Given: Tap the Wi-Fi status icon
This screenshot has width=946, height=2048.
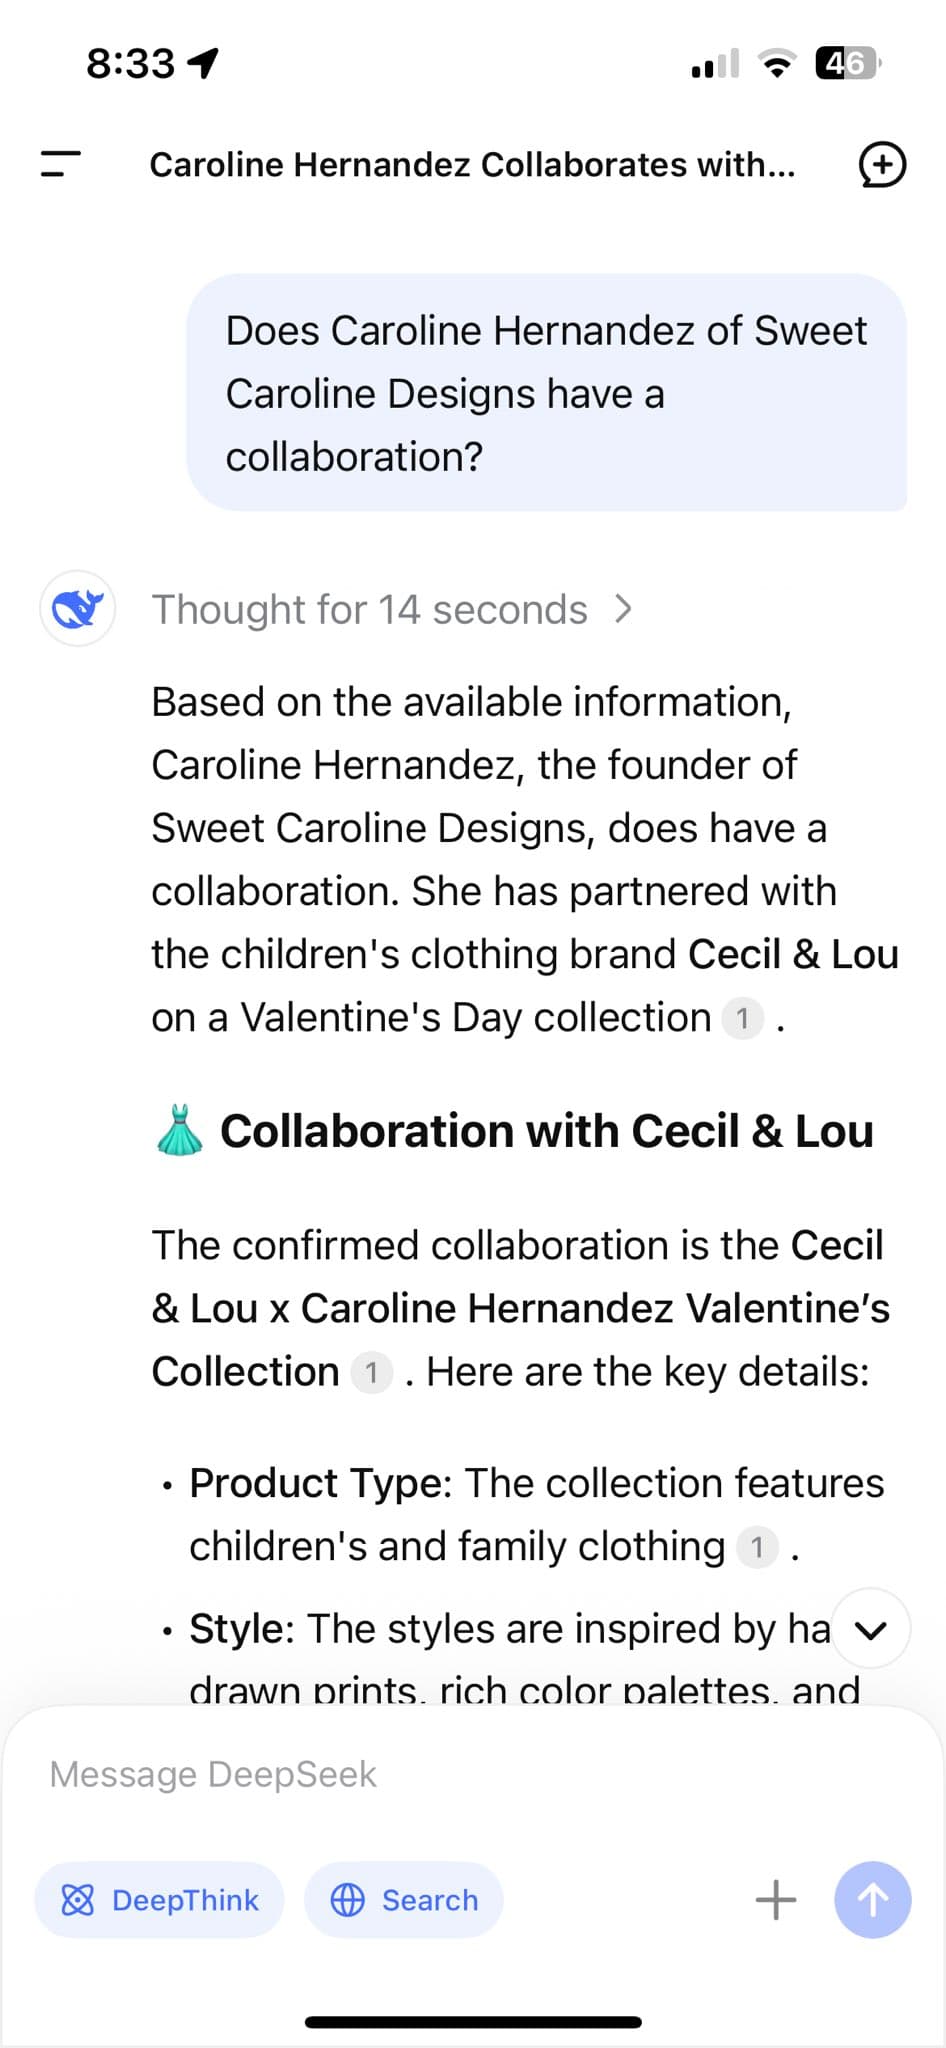Looking at the screenshot, I should click(x=777, y=63).
